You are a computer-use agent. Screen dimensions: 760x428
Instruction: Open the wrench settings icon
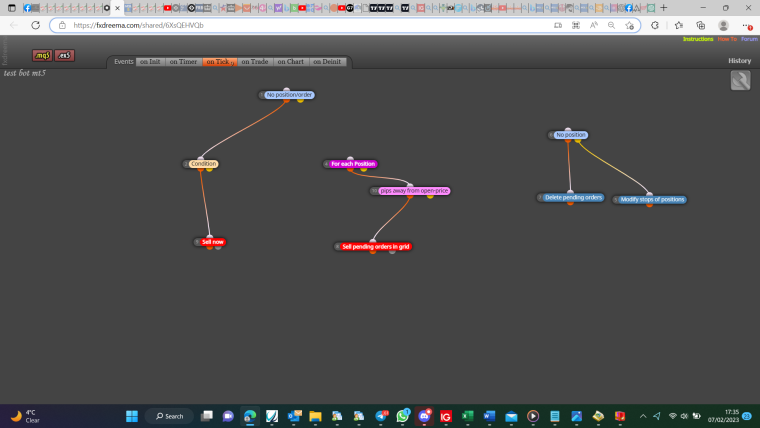[x=740, y=80]
